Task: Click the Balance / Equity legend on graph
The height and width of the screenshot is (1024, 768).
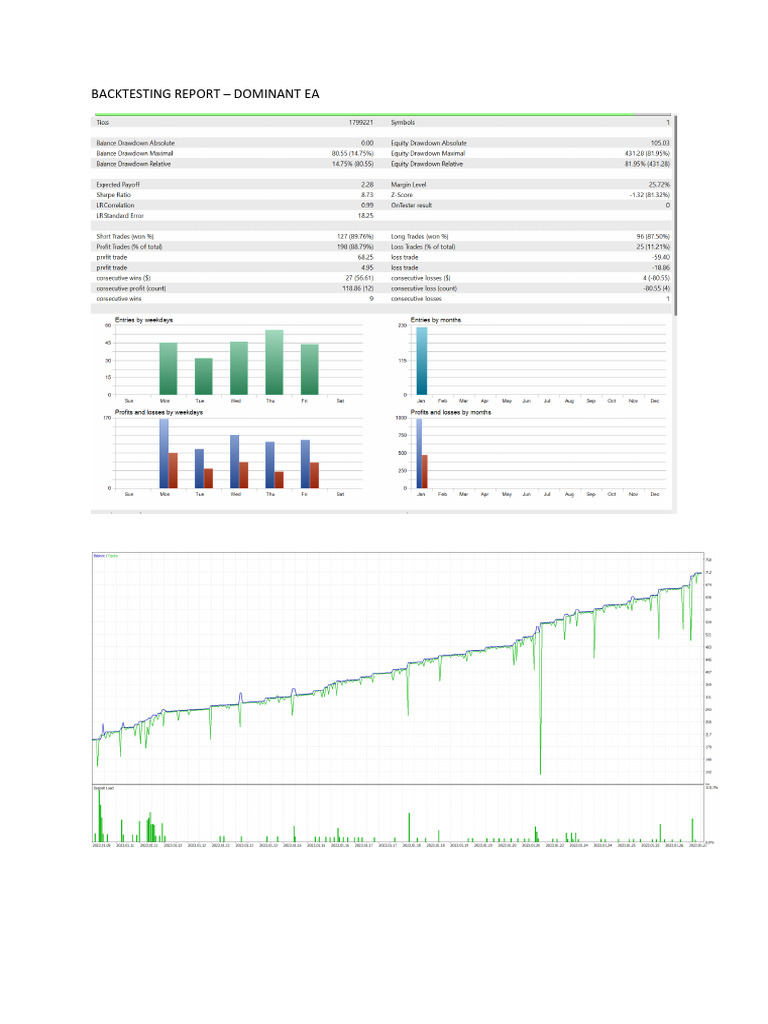Action: (106, 556)
